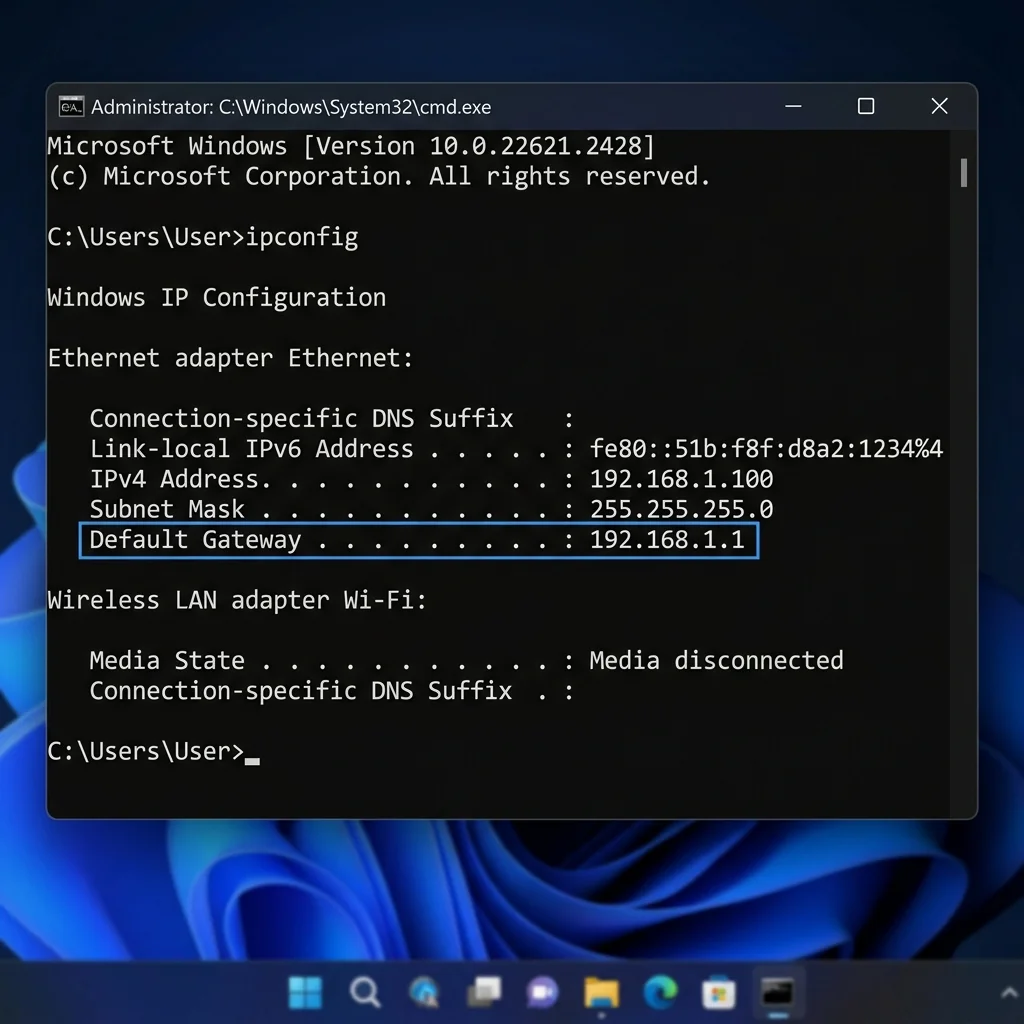The image size is (1024, 1024).
Task: Click the '(c) Microsoft Corporation. All rights reserved.' line
Action: coord(379,176)
